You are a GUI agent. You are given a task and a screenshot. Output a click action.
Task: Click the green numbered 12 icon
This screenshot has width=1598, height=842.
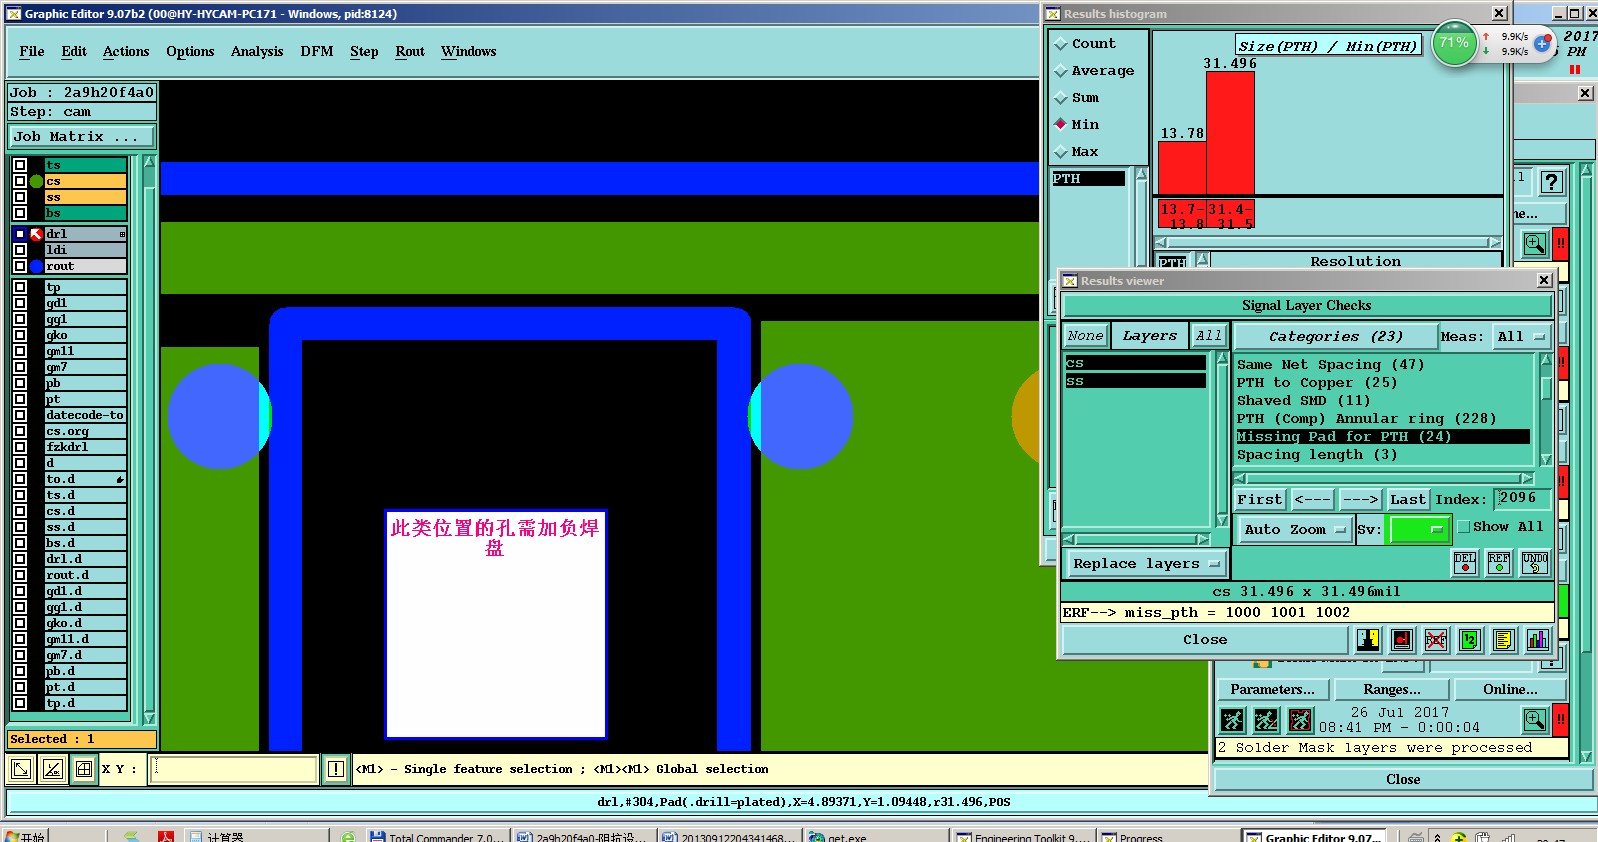click(1470, 640)
